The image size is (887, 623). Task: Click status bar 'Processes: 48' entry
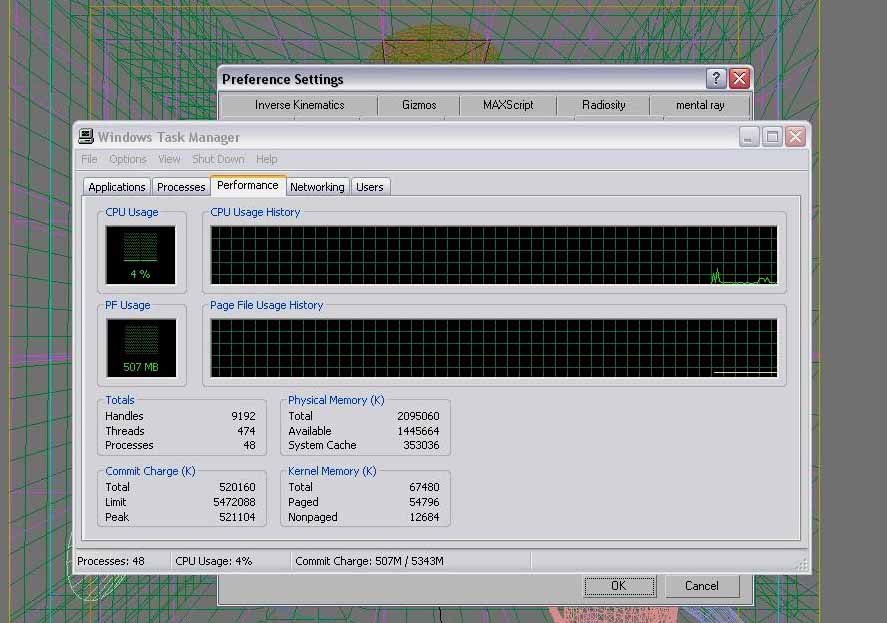111,561
